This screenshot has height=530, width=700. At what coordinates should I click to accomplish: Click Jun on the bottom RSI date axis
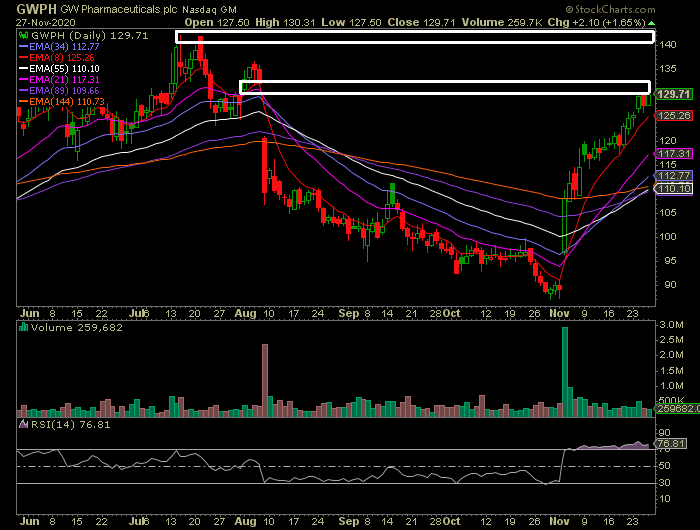(x=29, y=522)
